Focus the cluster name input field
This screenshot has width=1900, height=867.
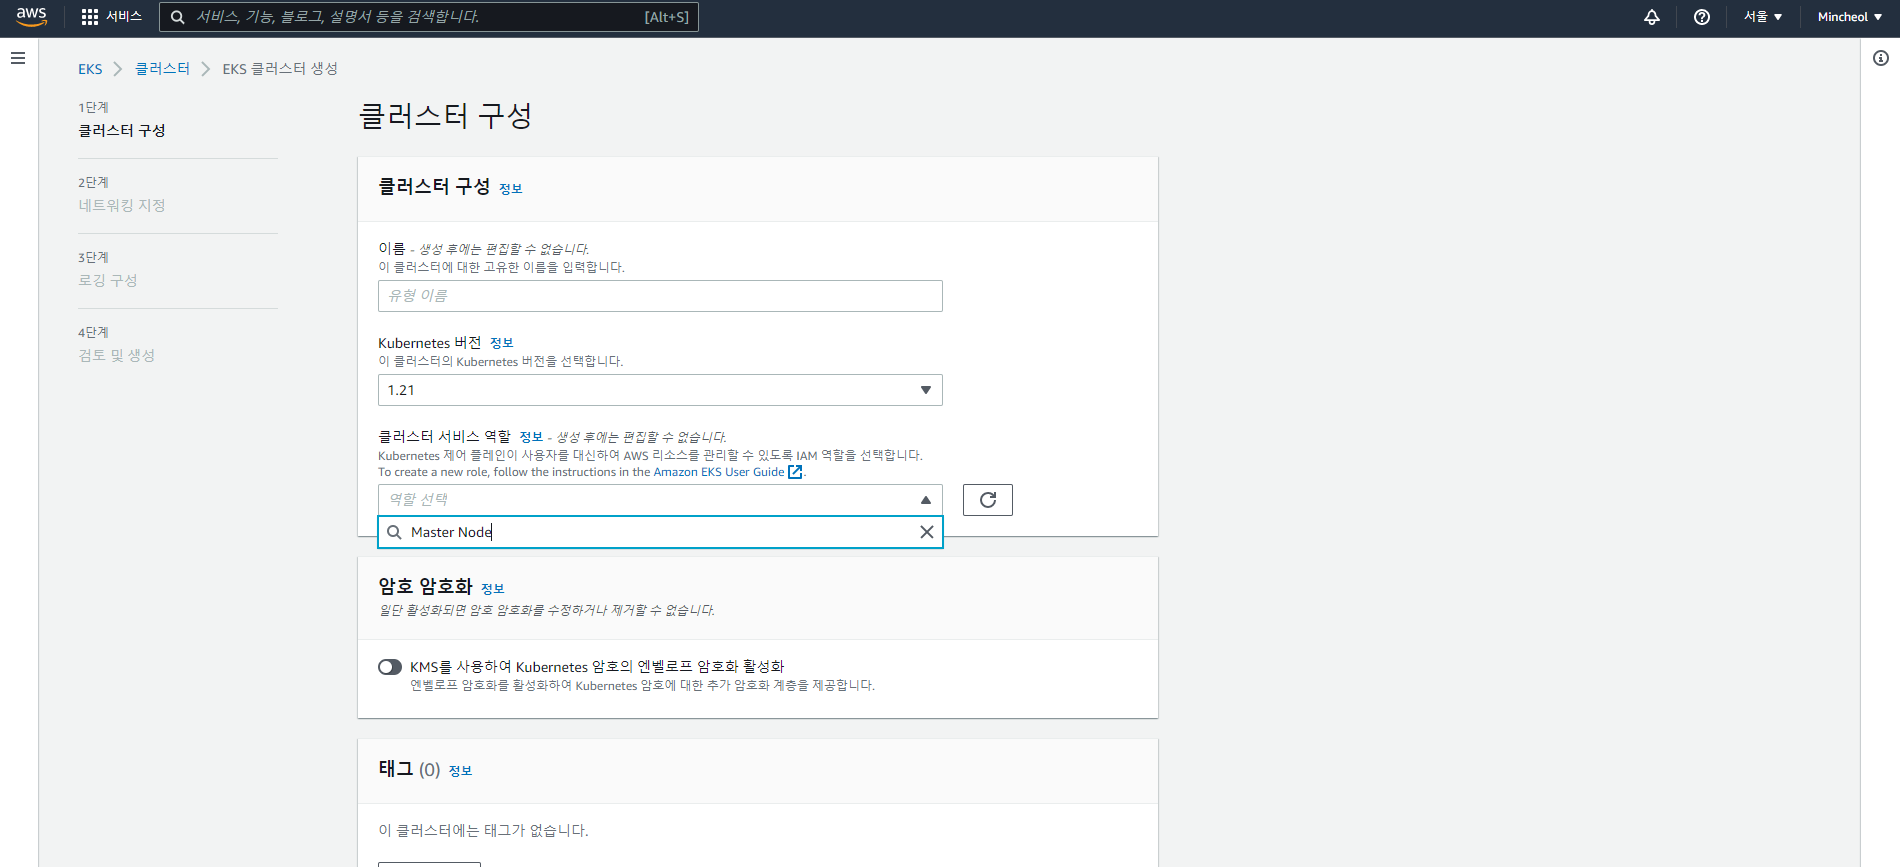660,296
